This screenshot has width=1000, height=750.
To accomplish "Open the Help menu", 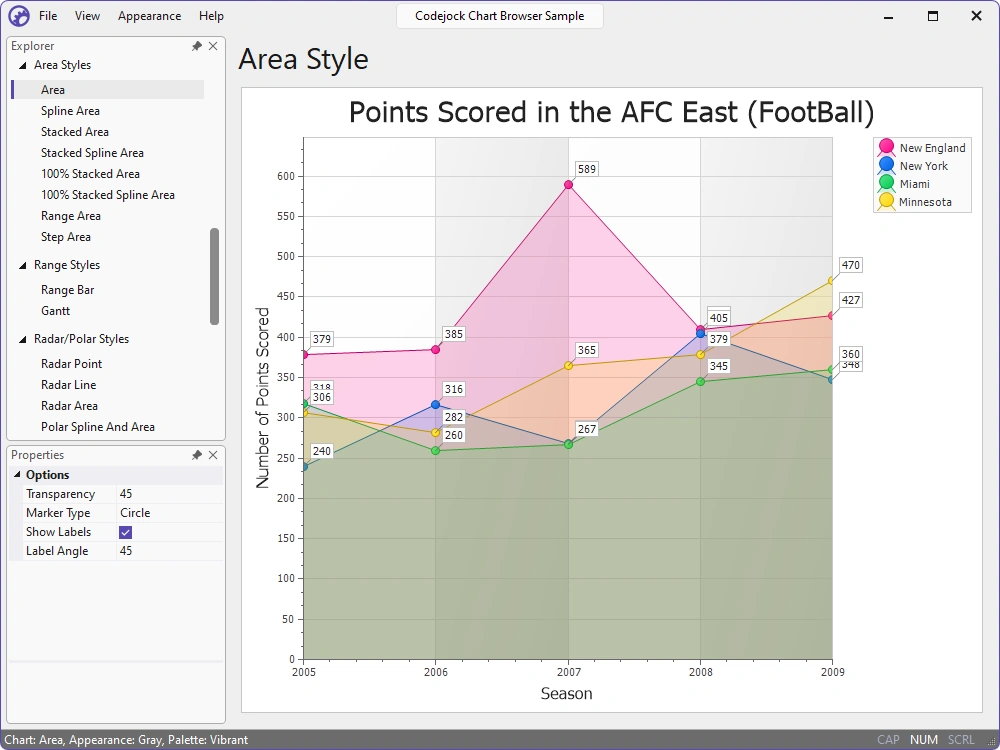I will 211,16.
